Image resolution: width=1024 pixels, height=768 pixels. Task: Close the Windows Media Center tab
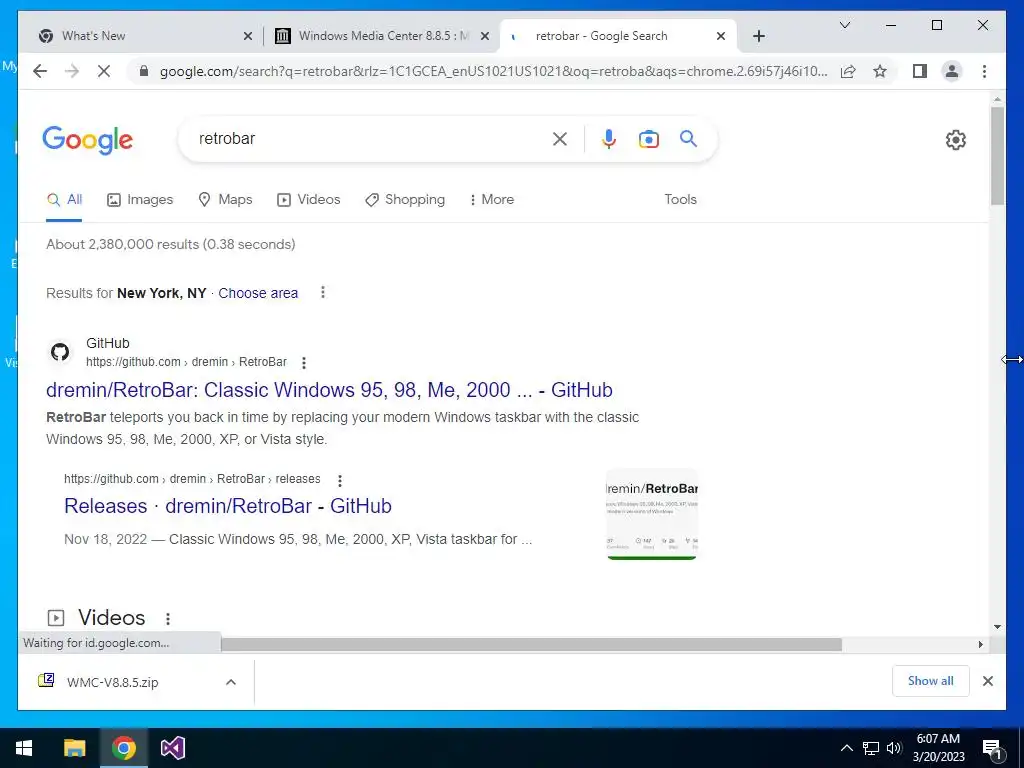coord(485,36)
